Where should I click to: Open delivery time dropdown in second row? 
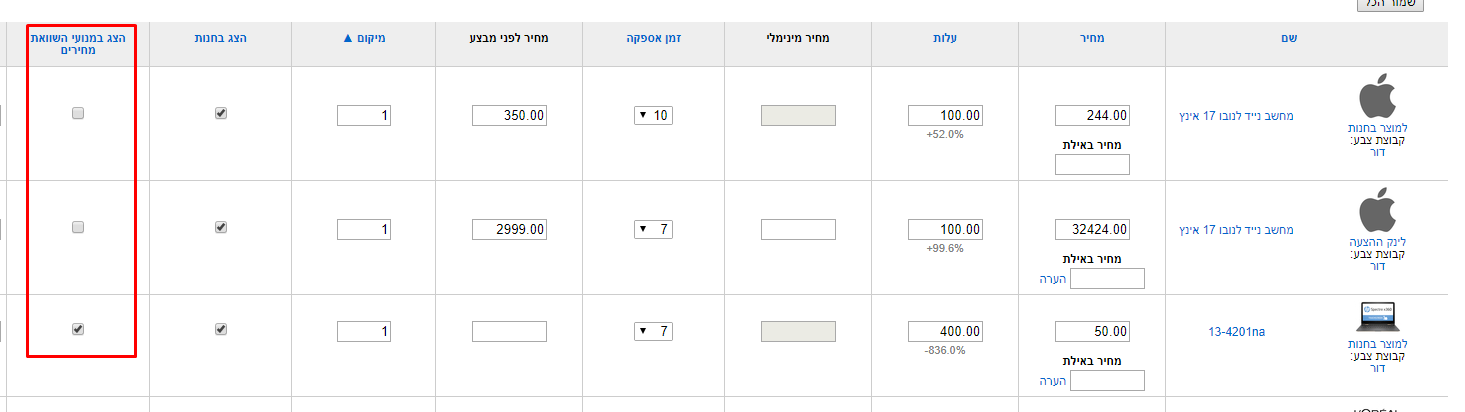(654, 230)
